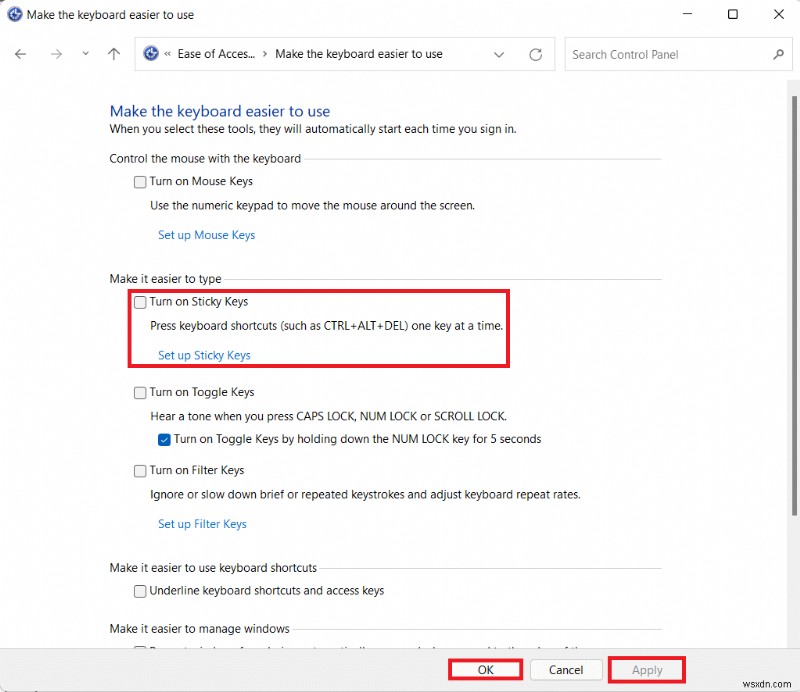
Task: Check Underline keyboard shortcuts and access keys
Action: pyautogui.click(x=140, y=591)
